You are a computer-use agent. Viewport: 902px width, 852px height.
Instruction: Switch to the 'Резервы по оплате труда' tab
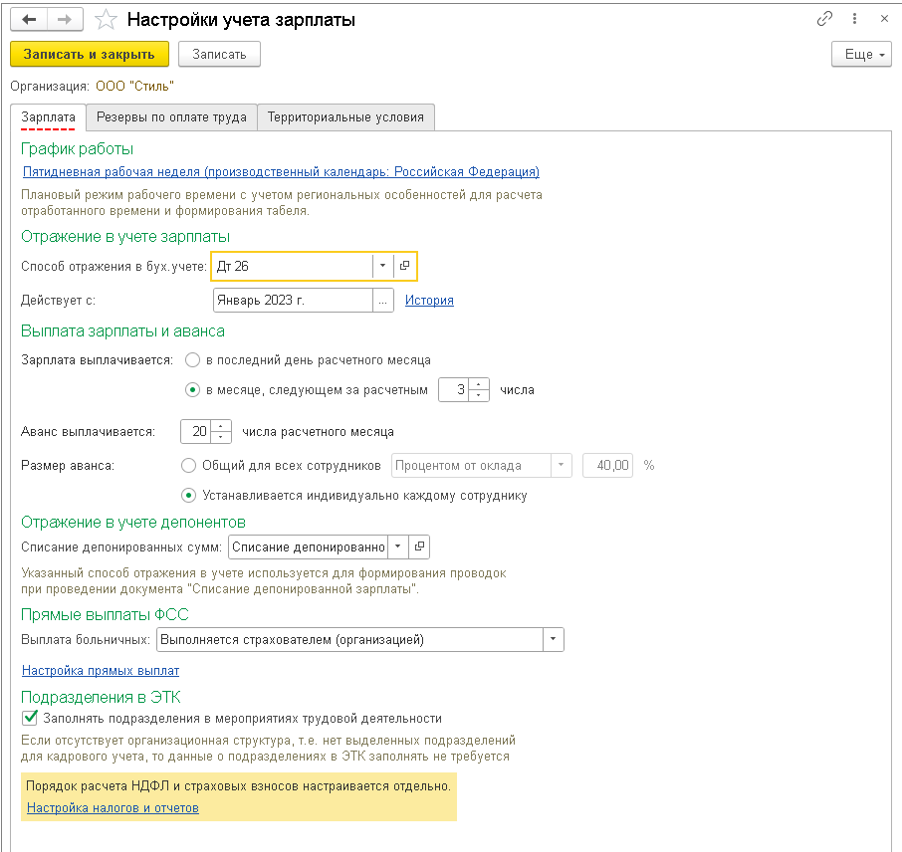click(171, 117)
